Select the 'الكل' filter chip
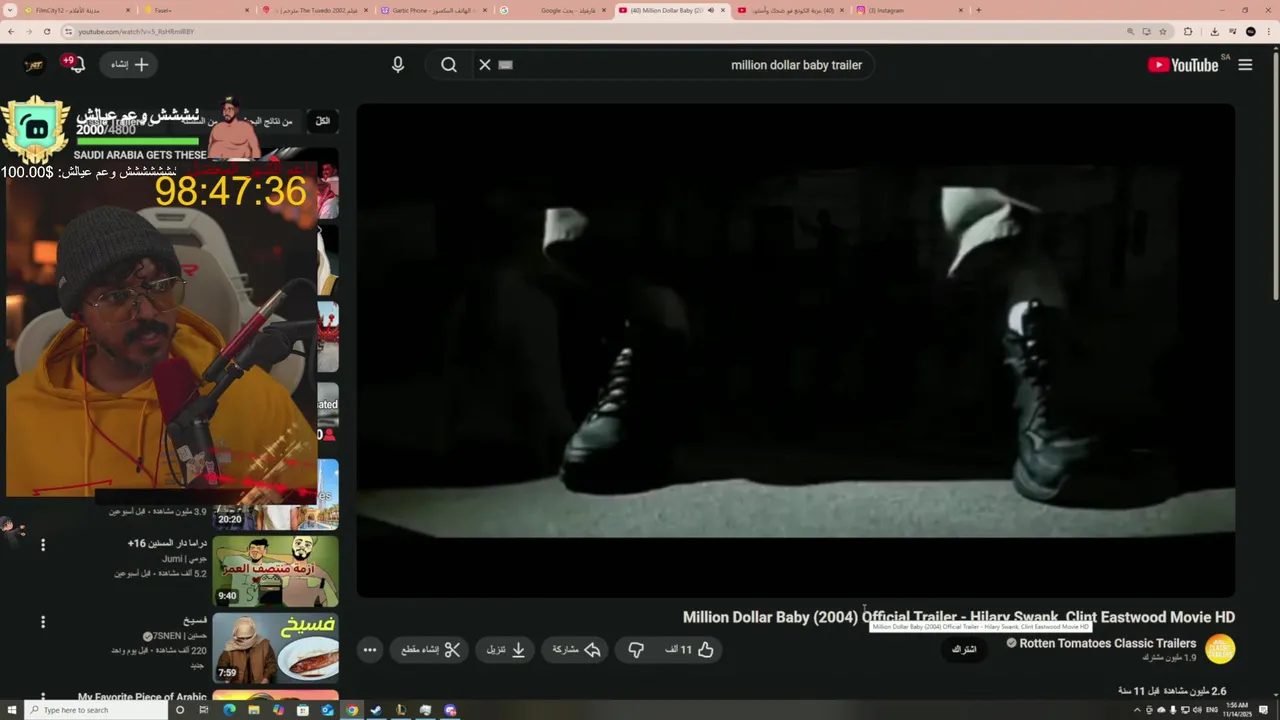Screen dimensions: 1280x720 [x=322, y=121]
